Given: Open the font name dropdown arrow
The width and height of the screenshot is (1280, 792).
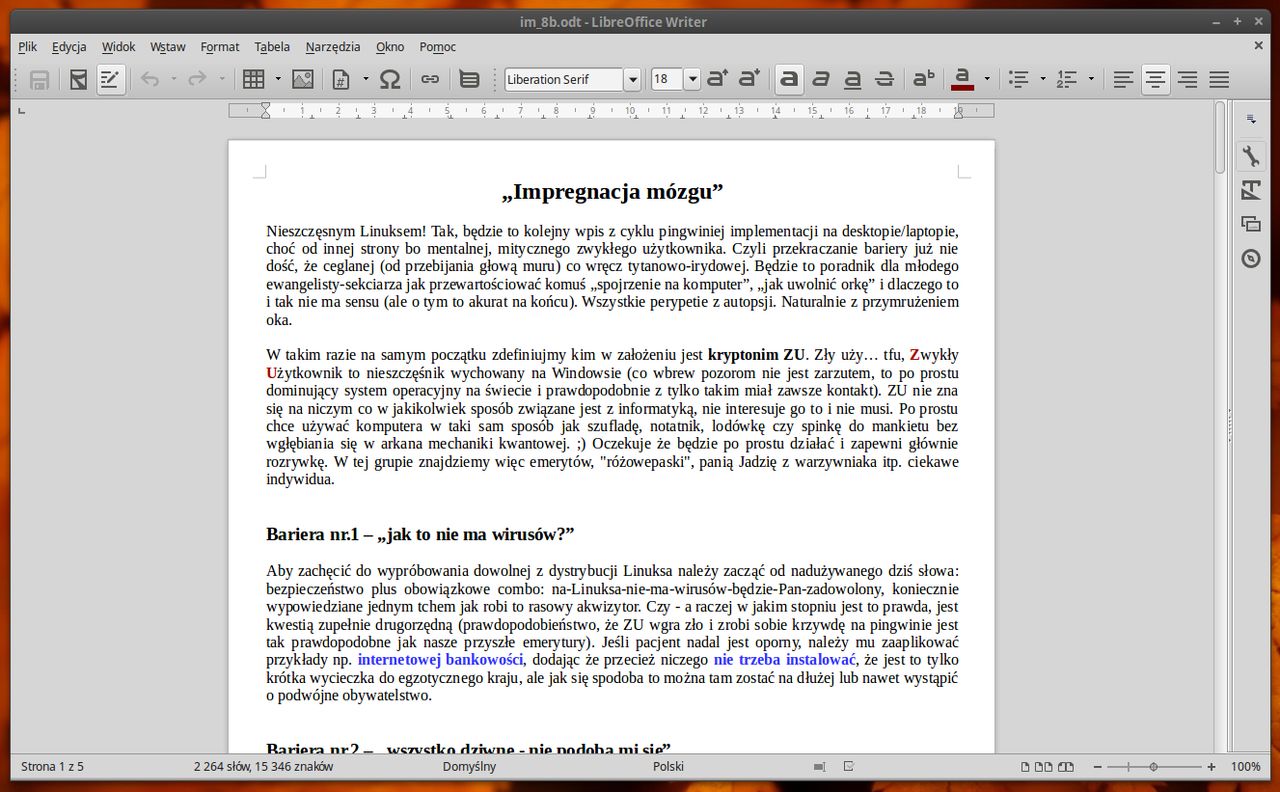Looking at the screenshot, I should click(x=632, y=79).
